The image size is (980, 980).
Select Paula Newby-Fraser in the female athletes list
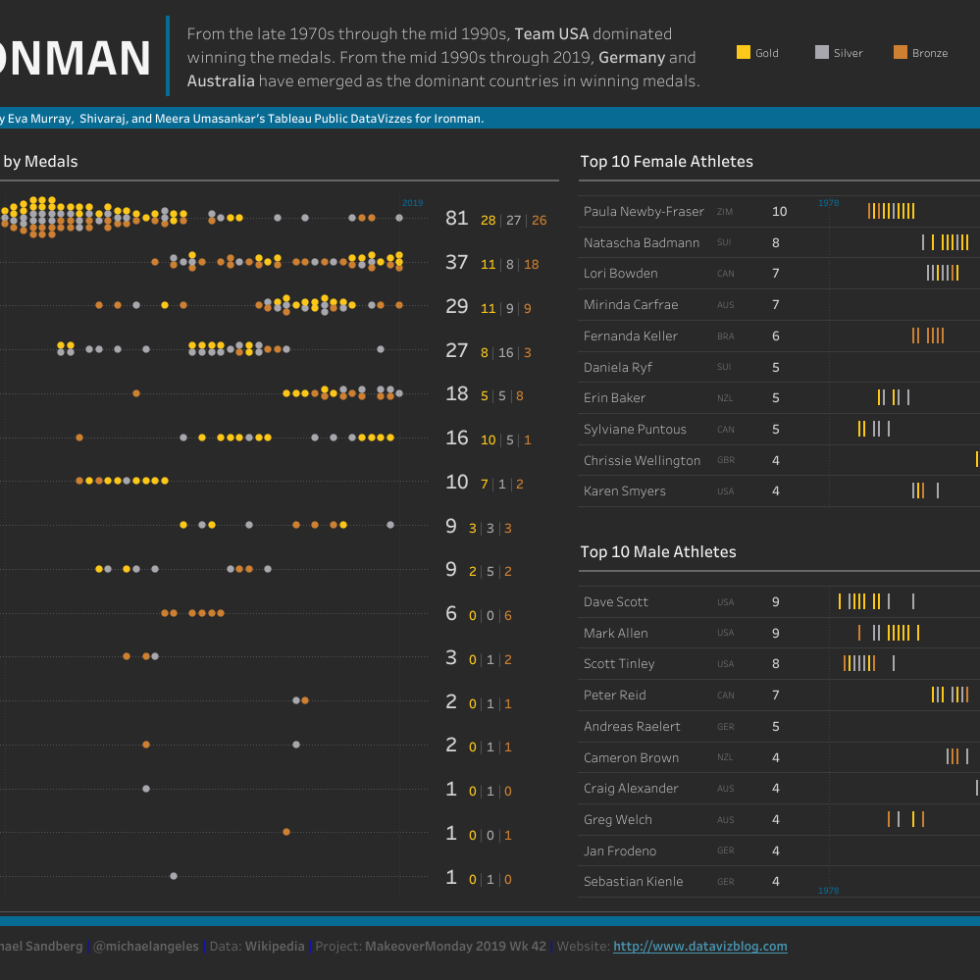click(643, 212)
